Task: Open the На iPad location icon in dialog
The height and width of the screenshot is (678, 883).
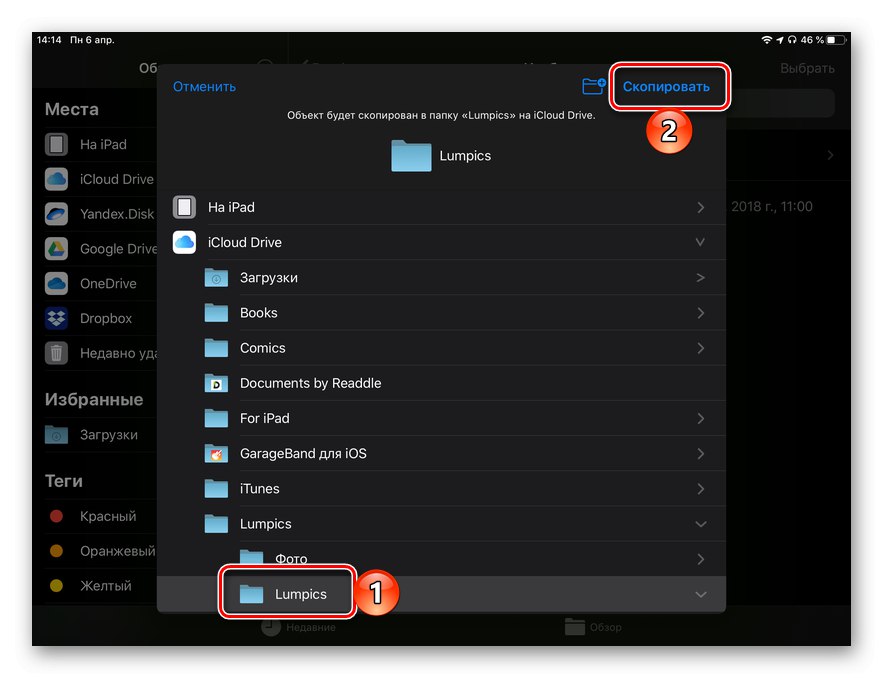Action: (x=184, y=207)
